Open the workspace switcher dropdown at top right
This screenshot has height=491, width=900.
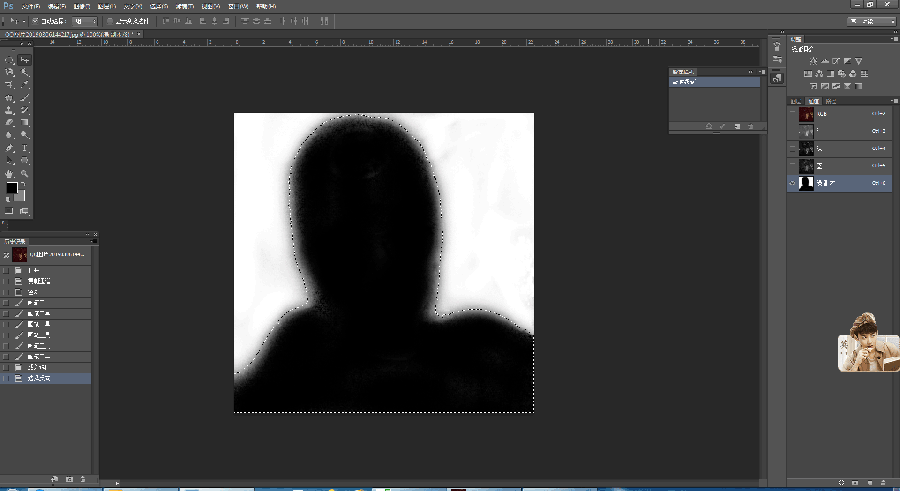[871, 21]
